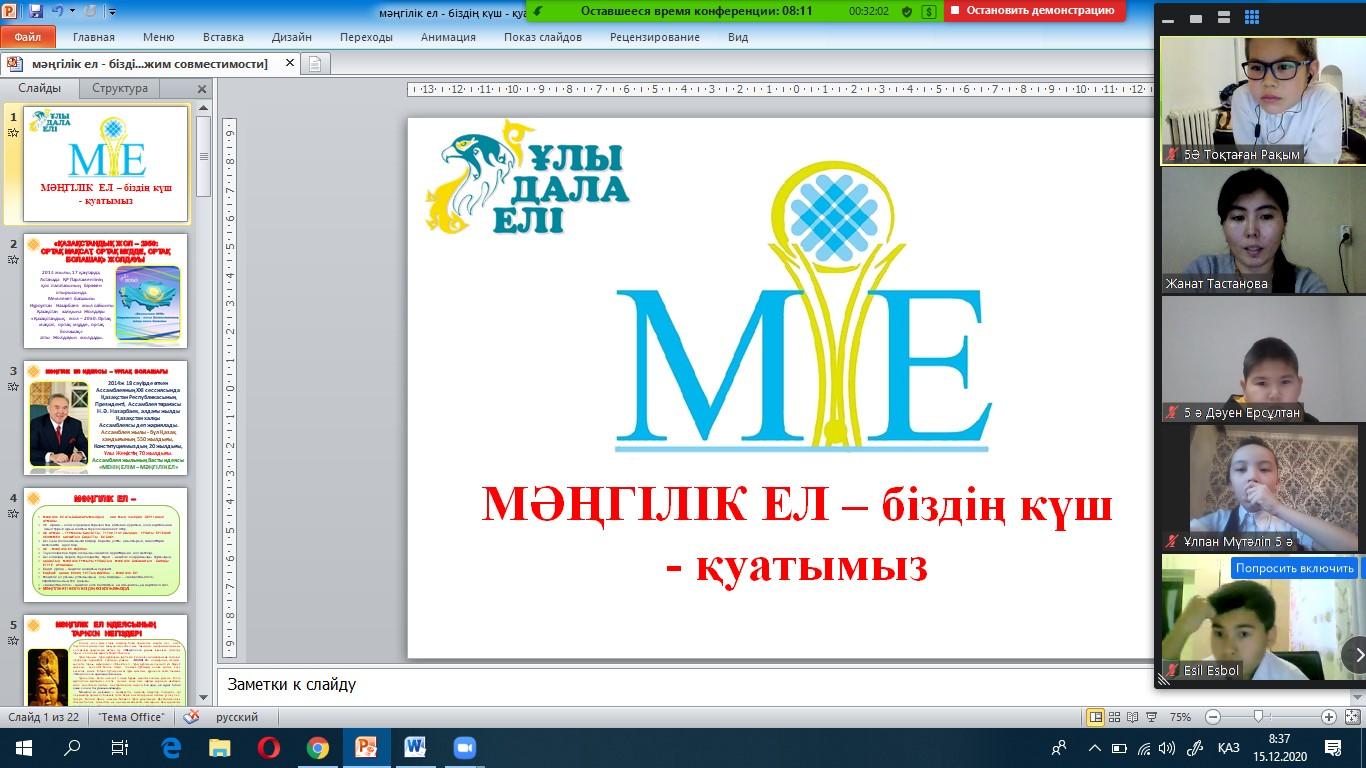Open the Дизайн ribbon tab
This screenshot has height=768, width=1366.
pyautogui.click(x=291, y=37)
